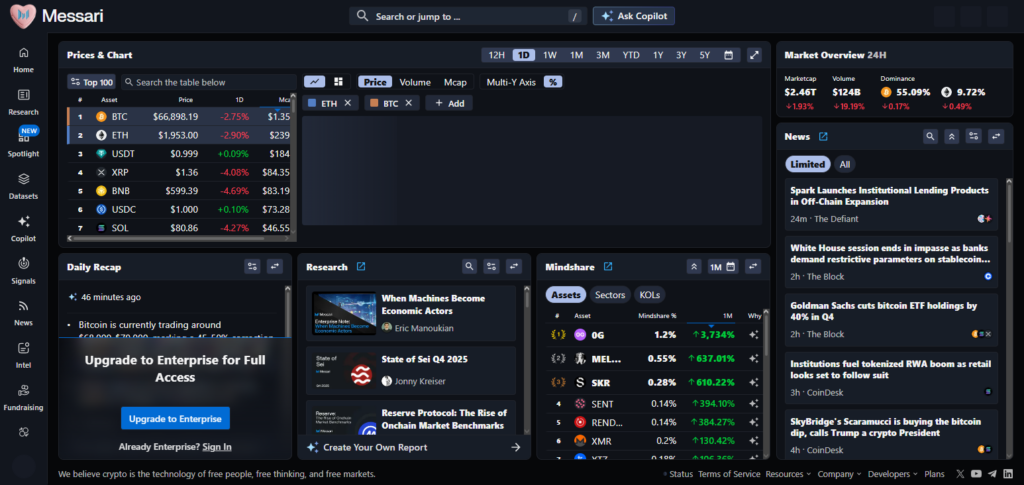Open the calendar date picker in Prices & Chart
The height and width of the screenshot is (485, 1024).
[728, 55]
